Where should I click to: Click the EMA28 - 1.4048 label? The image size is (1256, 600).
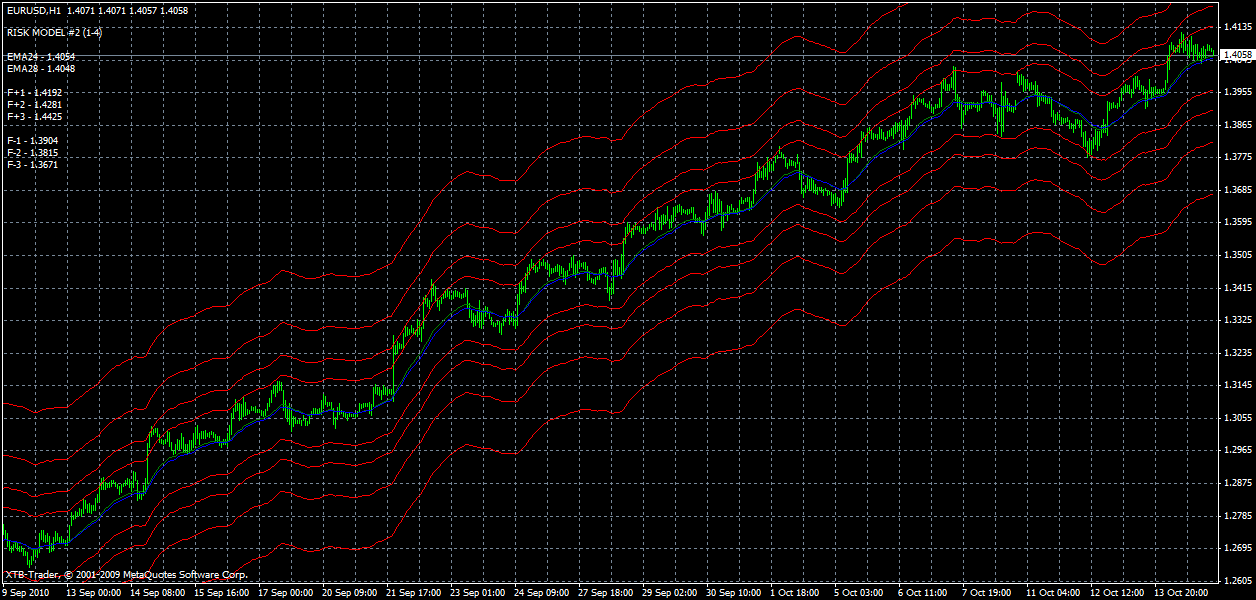point(41,69)
